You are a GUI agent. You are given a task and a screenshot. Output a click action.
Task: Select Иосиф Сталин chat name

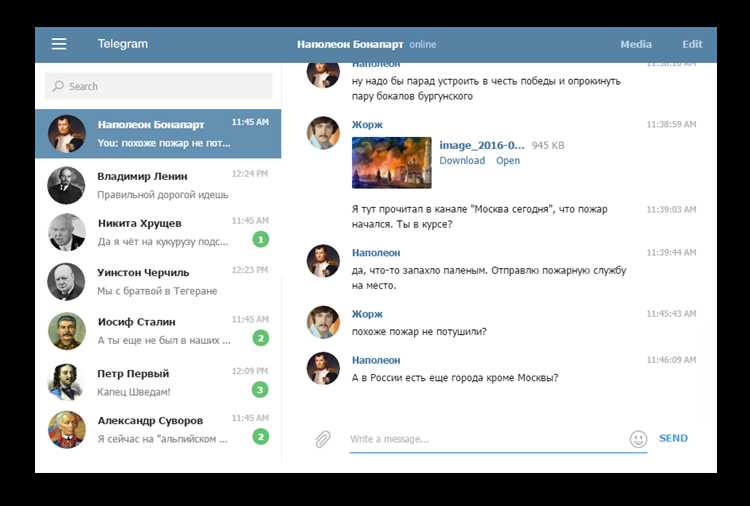tap(136, 322)
